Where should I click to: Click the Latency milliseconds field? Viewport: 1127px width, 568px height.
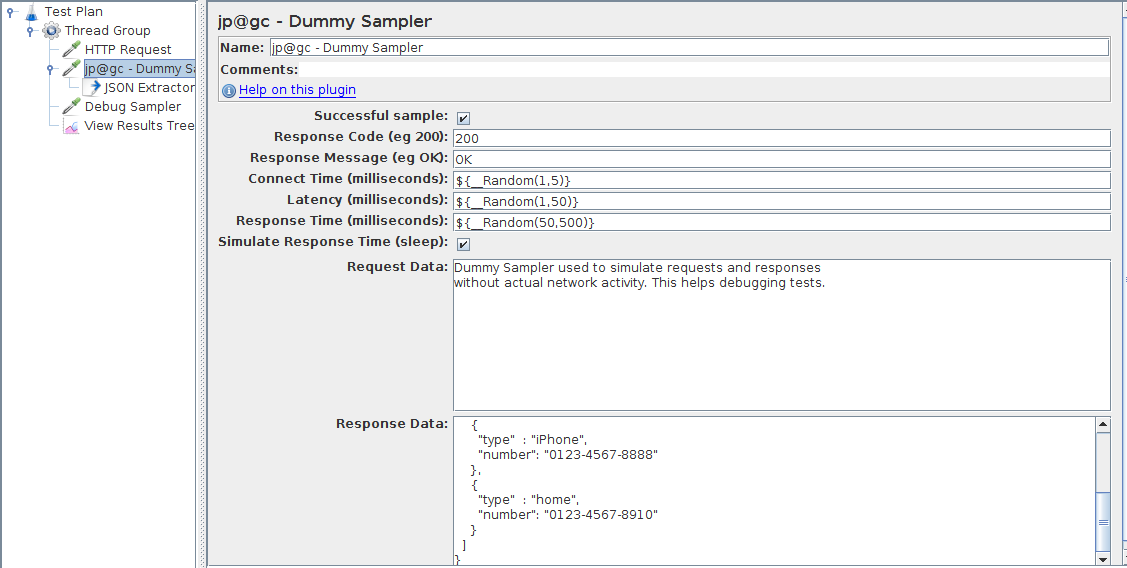point(781,201)
